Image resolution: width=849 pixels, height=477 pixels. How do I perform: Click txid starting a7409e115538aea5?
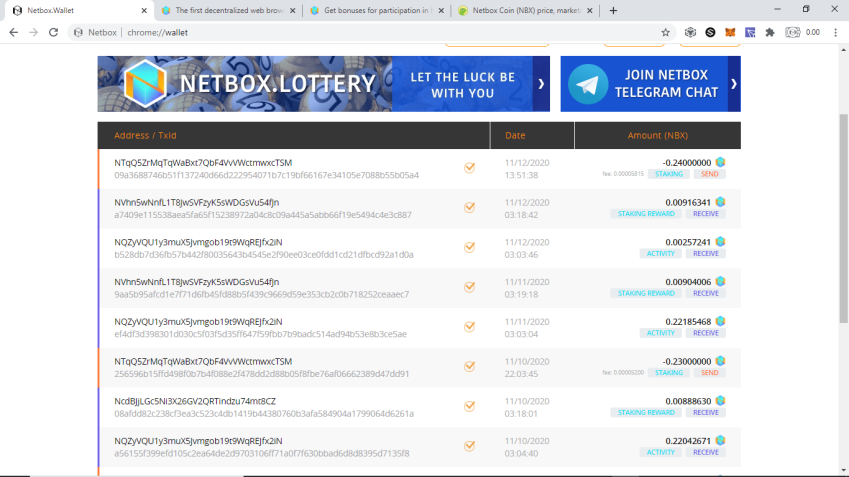tap(263, 215)
